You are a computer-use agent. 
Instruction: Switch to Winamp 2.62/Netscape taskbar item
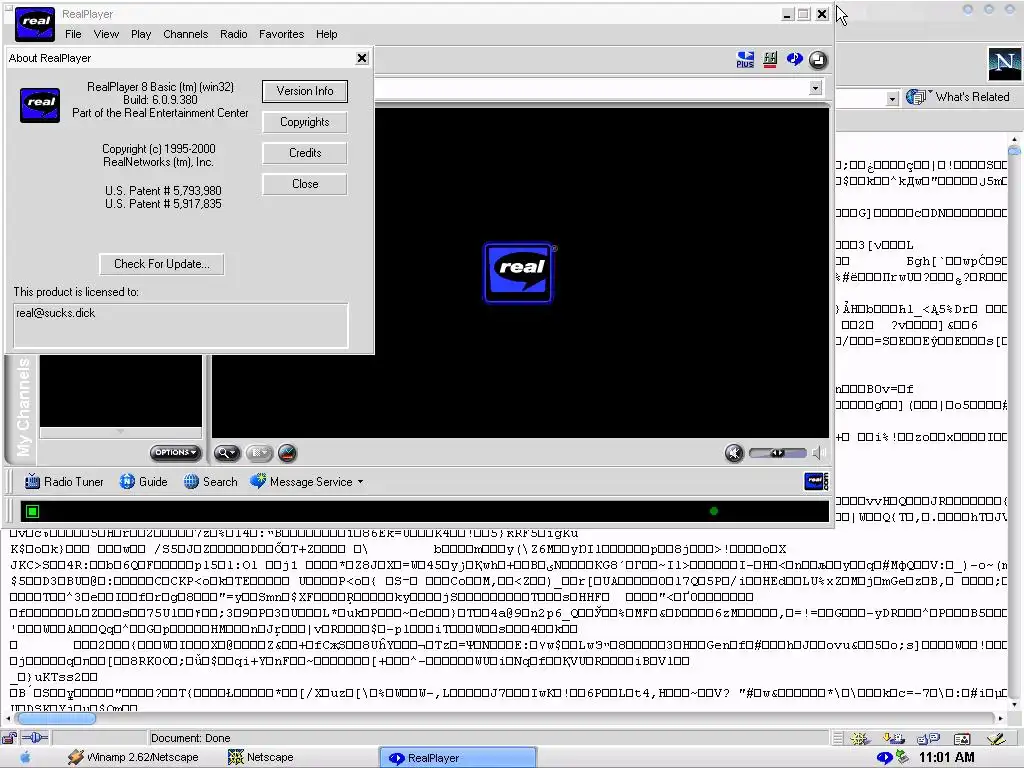click(x=134, y=758)
